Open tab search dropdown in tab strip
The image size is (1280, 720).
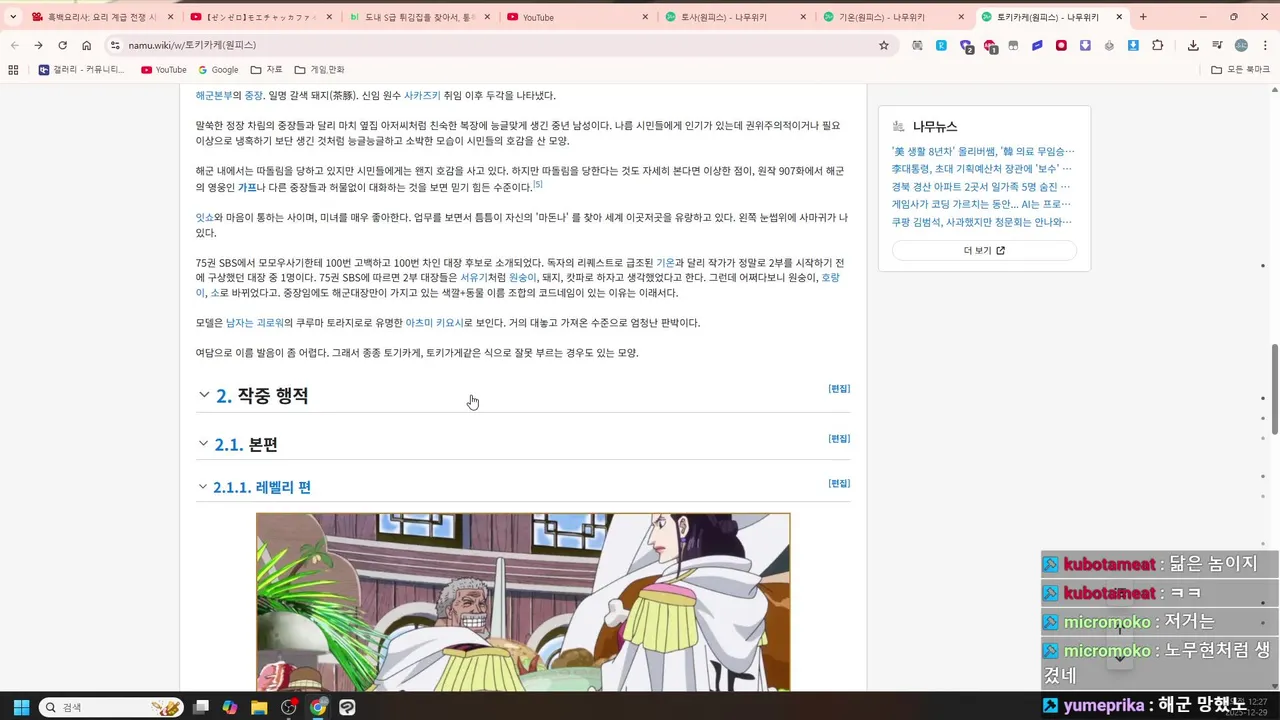(x=13, y=17)
